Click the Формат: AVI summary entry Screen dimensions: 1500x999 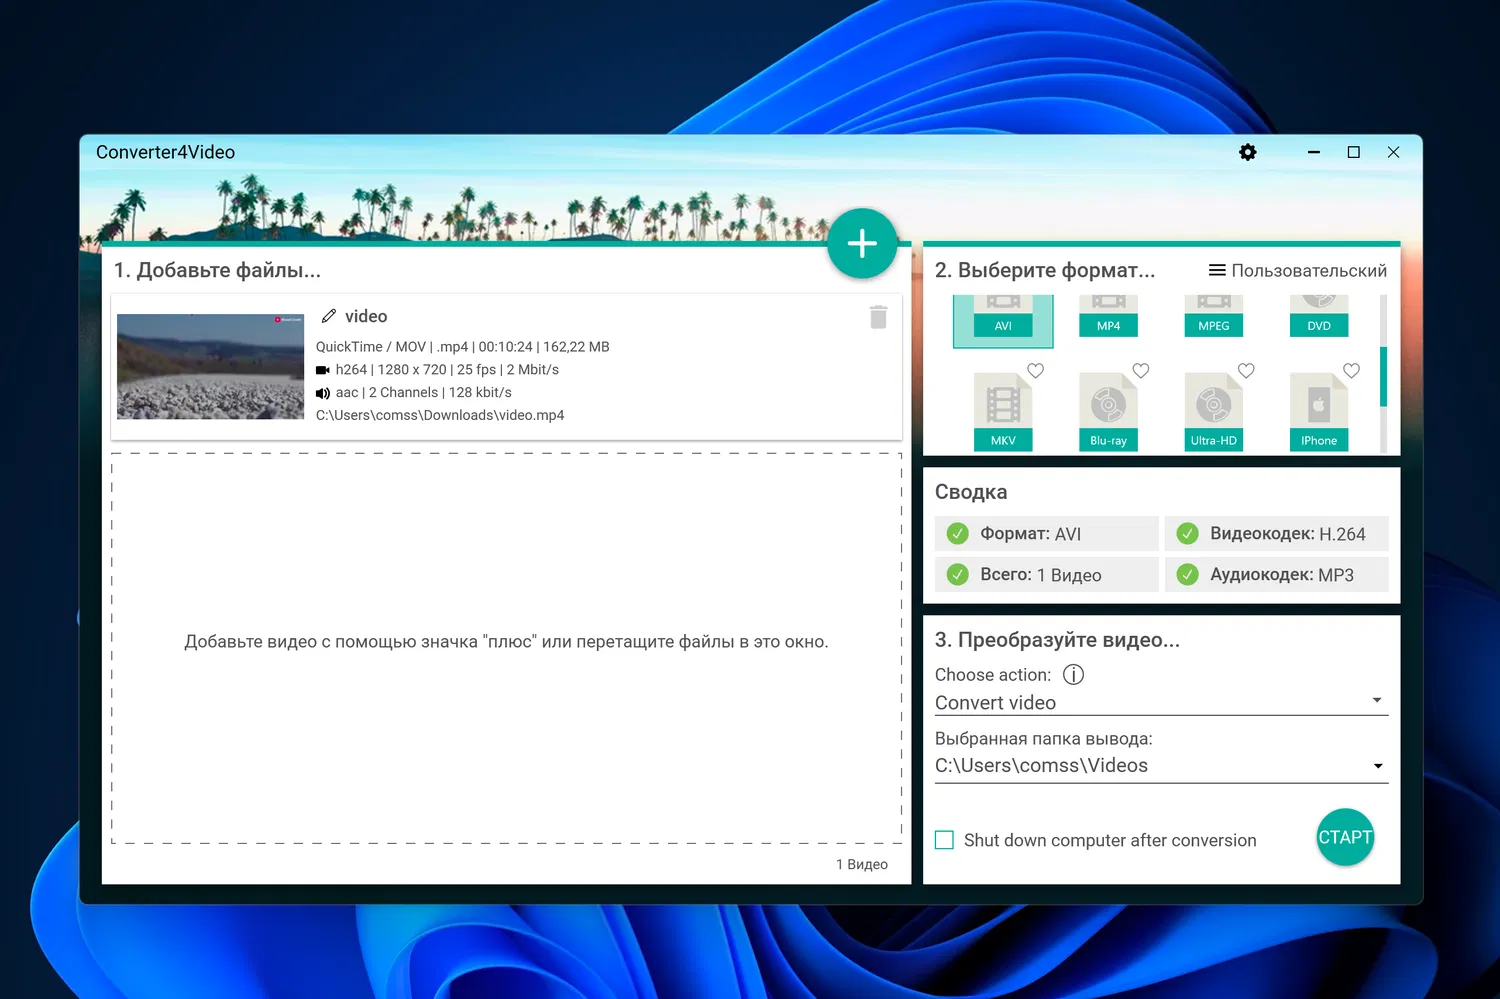(x=1046, y=534)
